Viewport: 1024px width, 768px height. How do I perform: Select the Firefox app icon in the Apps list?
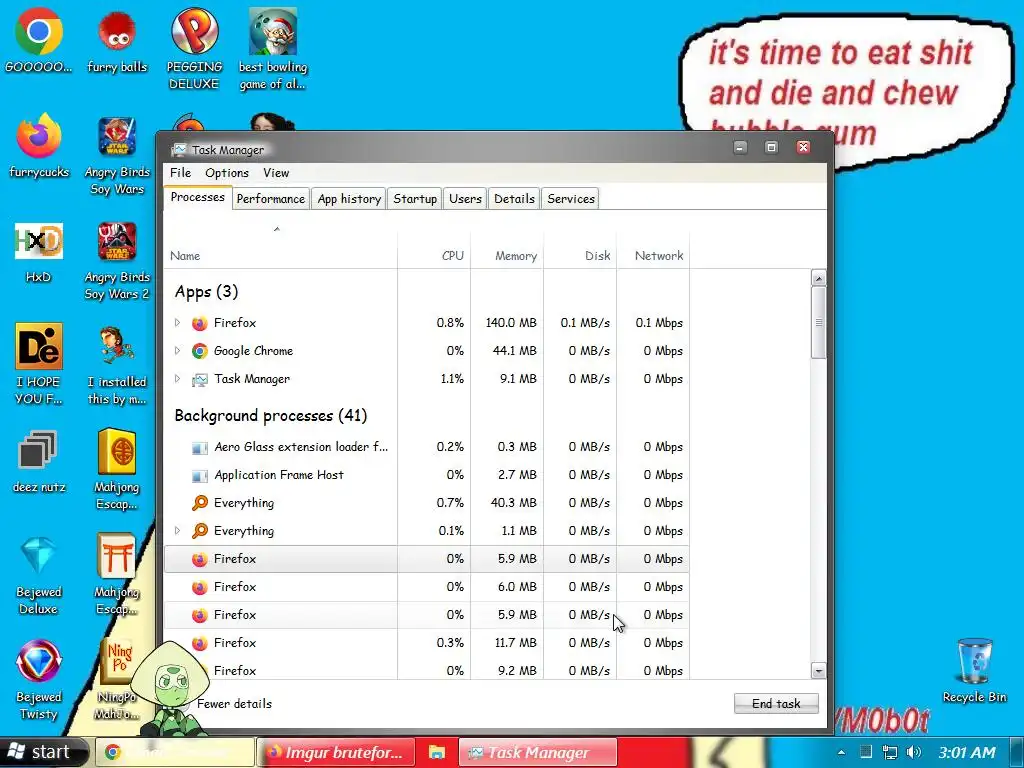[200, 323]
